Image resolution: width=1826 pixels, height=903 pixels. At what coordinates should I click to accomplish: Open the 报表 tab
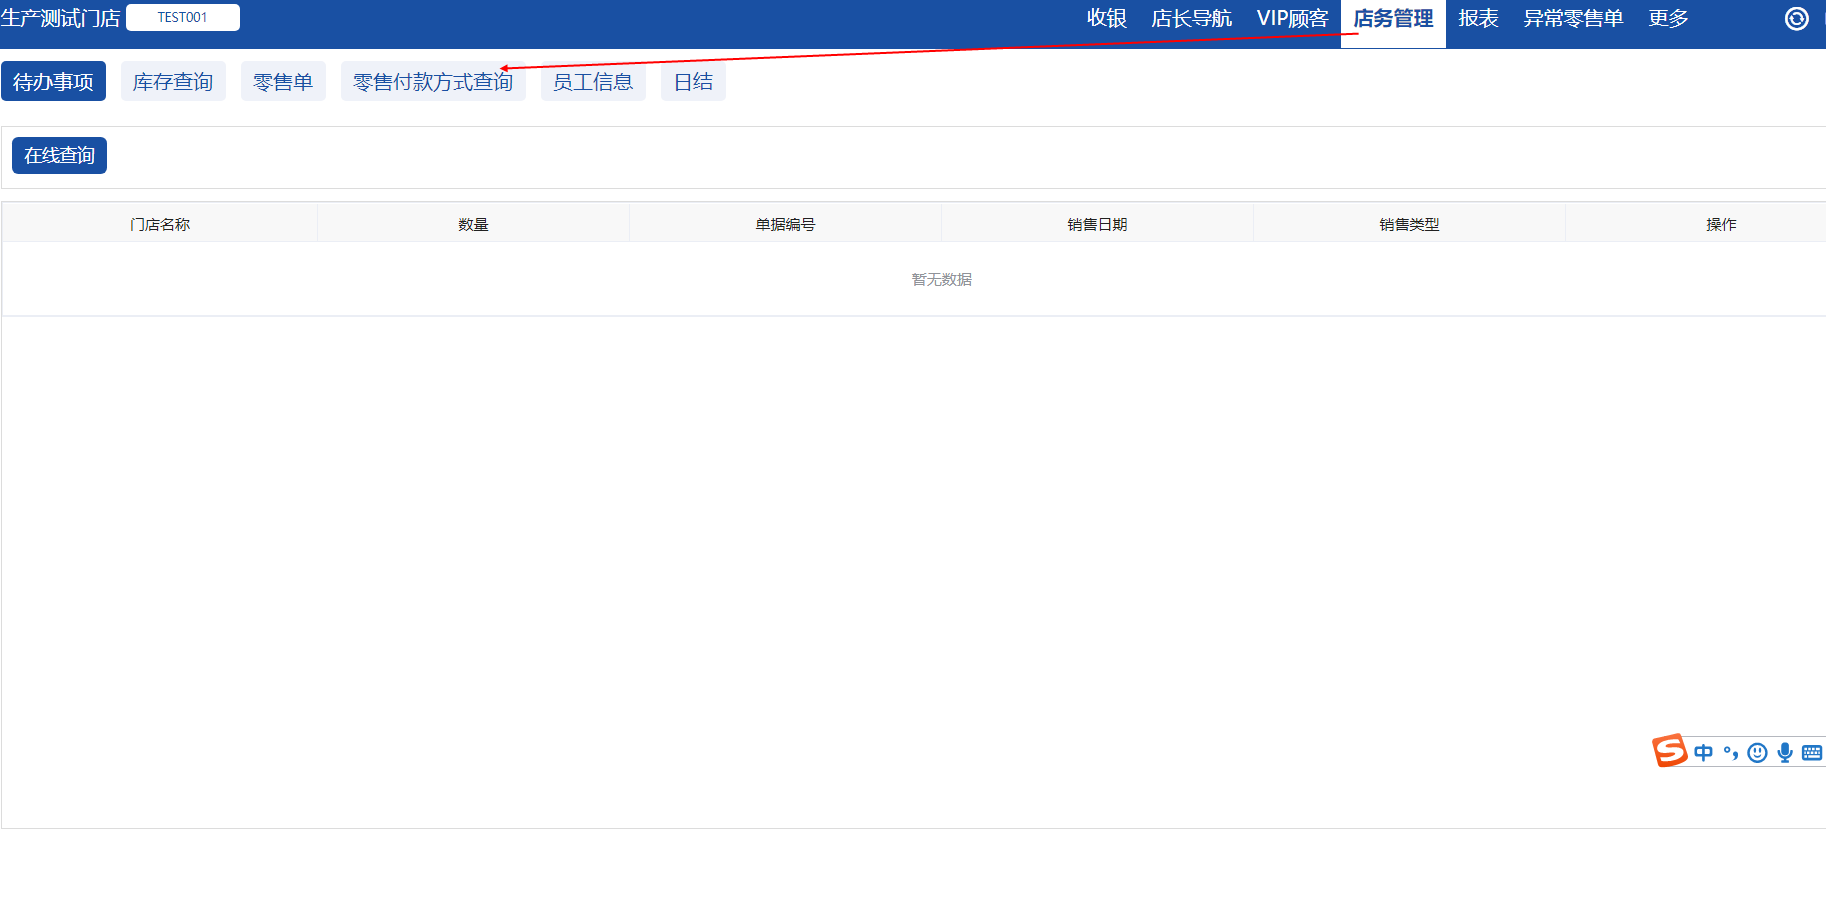tap(1478, 19)
